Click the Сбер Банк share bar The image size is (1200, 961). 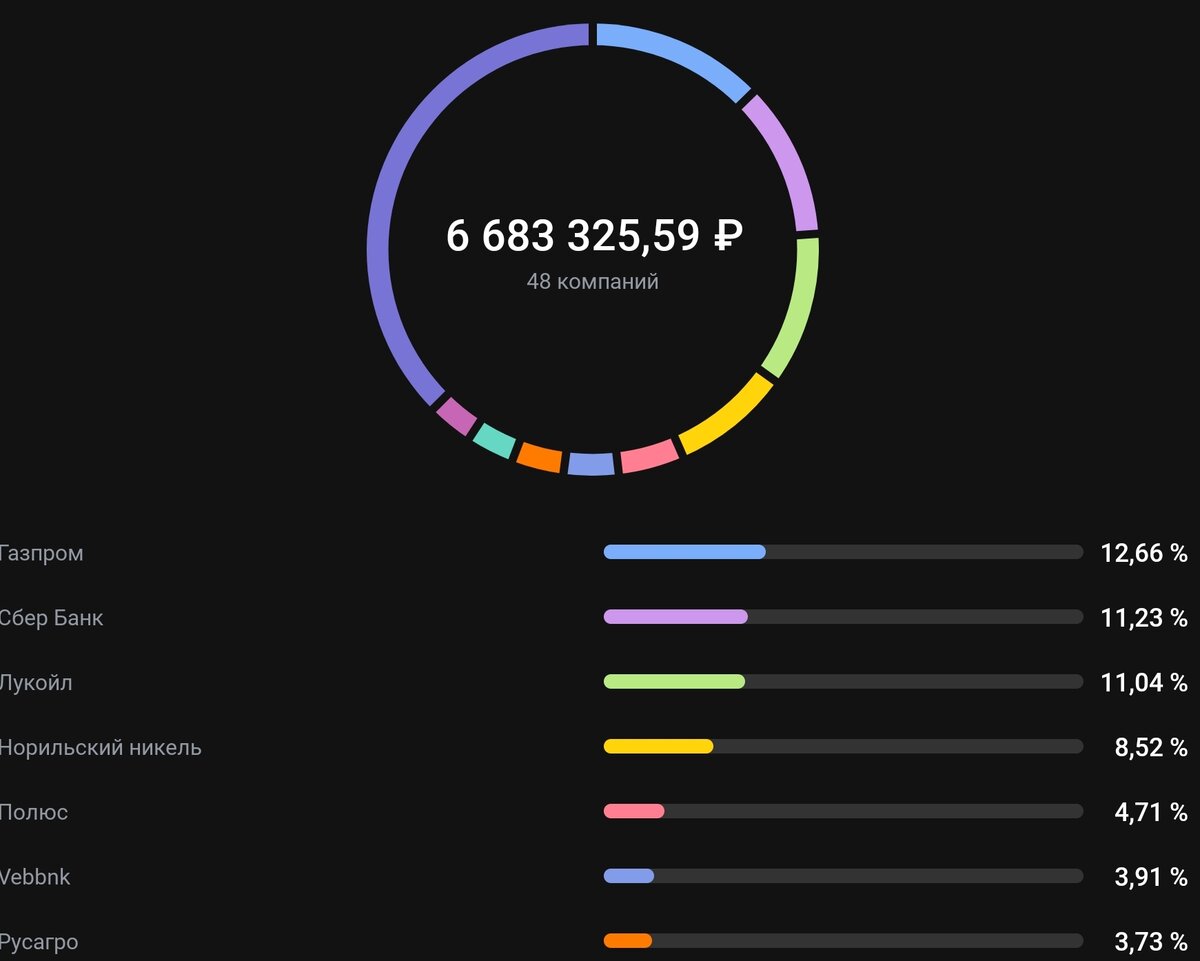click(843, 617)
